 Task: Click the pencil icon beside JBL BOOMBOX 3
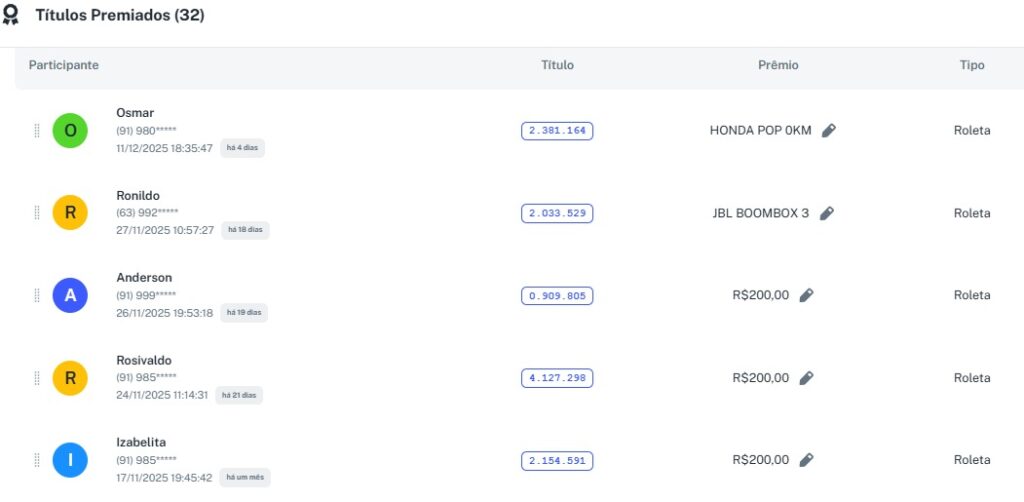[826, 213]
